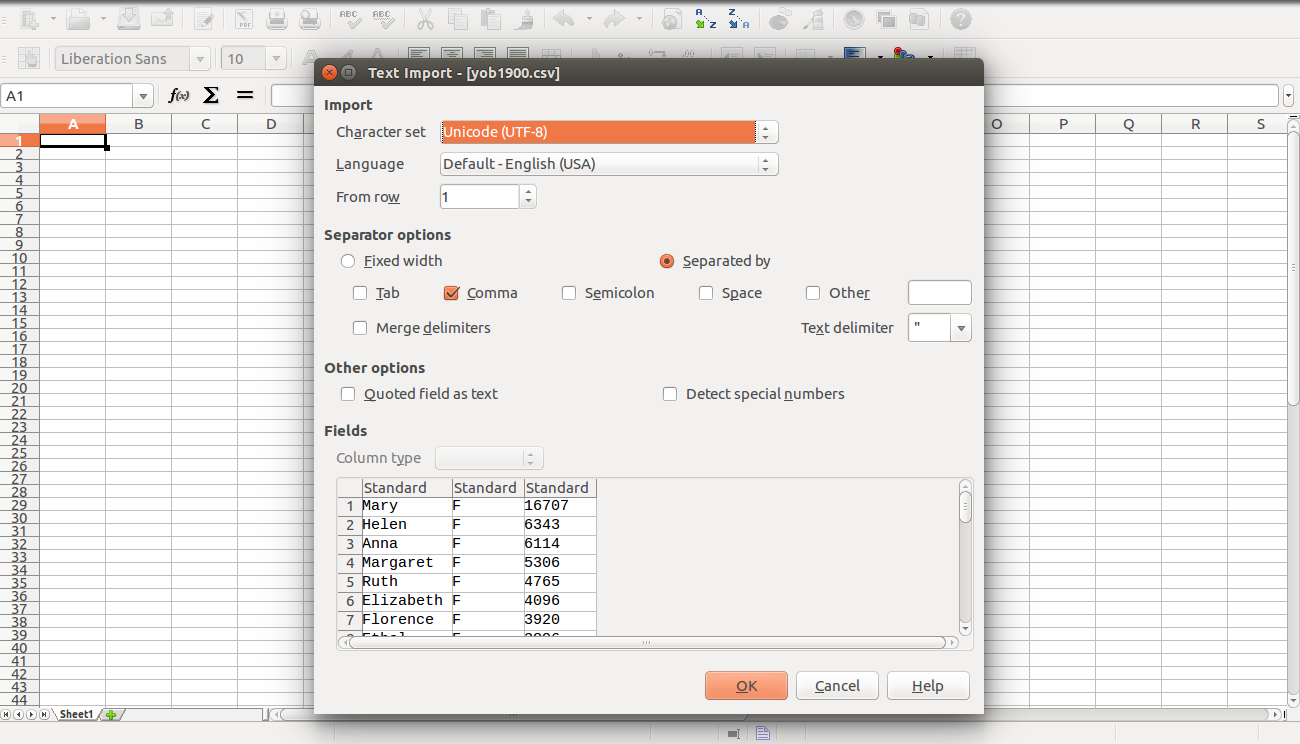Click the Sort Descending toolbar icon
The width and height of the screenshot is (1300, 744).
point(739,19)
